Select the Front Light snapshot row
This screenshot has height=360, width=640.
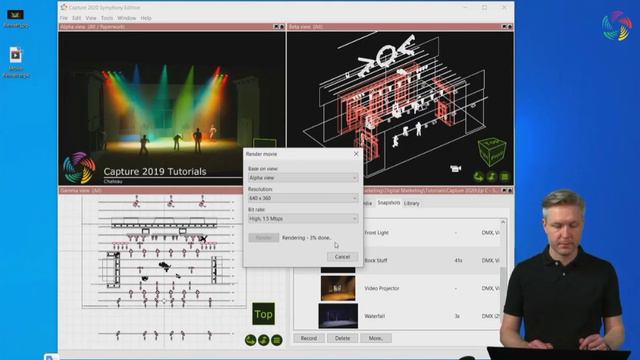click(x=397, y=233)
